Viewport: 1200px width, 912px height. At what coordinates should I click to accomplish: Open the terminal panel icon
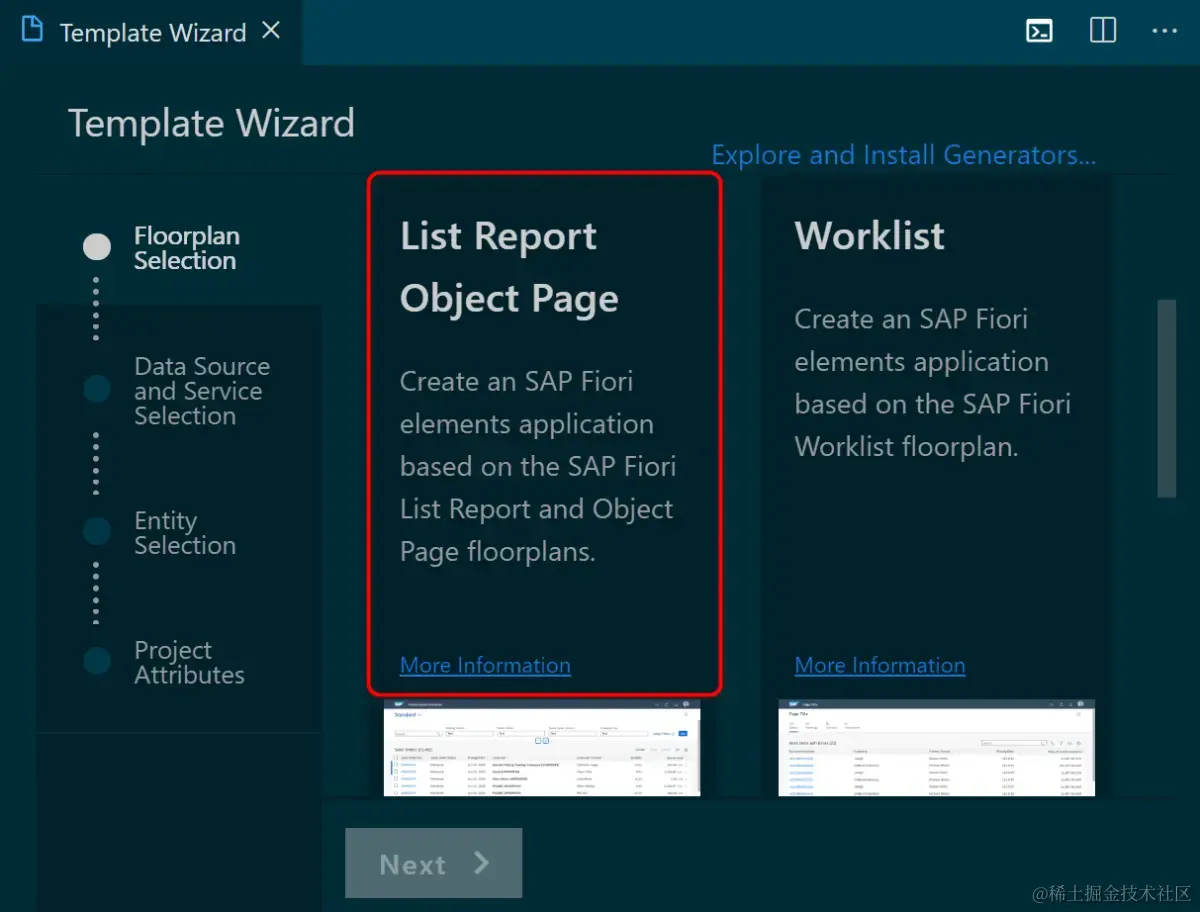click(x=1039, y=31)
